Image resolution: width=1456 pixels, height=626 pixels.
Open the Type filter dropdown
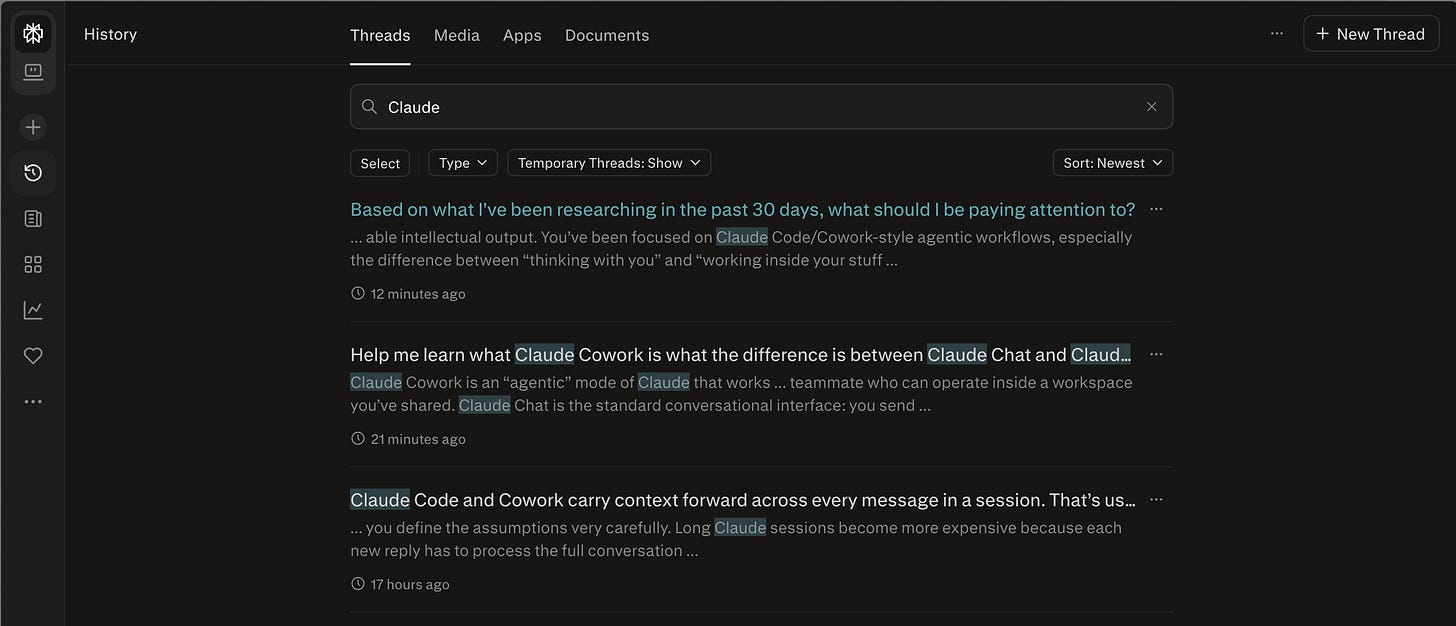pyautogui.click(x=462, y=162)
